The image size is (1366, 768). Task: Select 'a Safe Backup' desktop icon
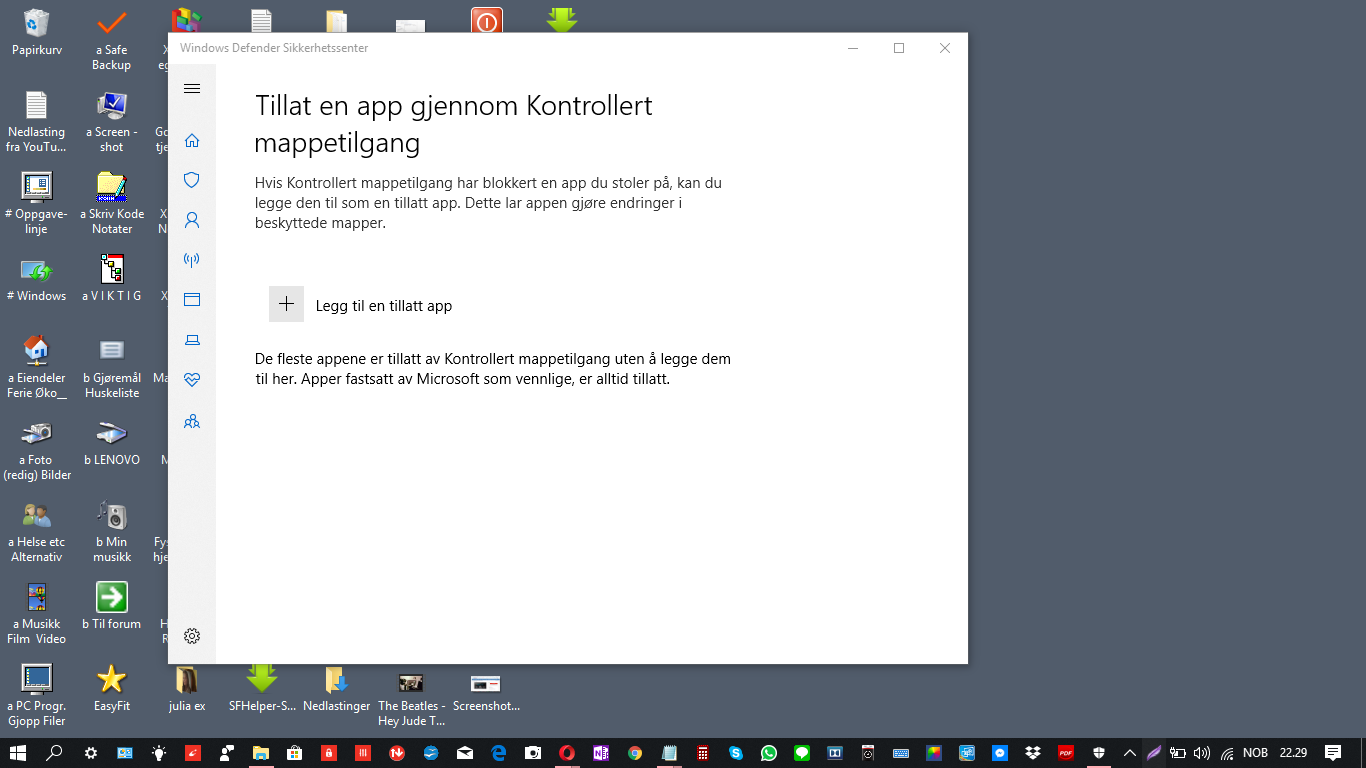tap(111, 40)
